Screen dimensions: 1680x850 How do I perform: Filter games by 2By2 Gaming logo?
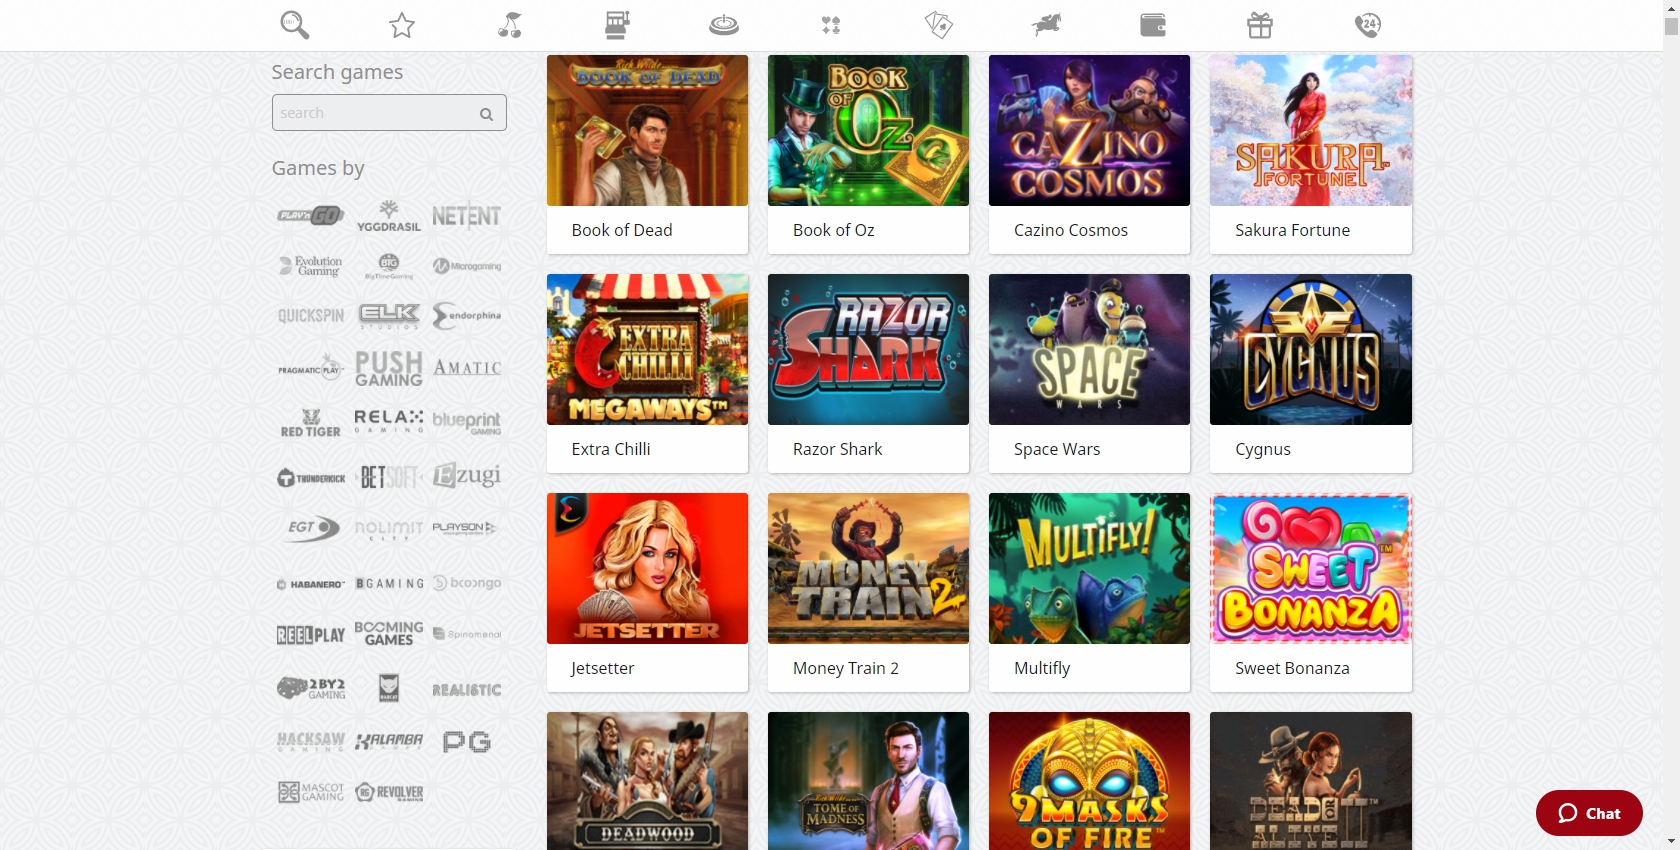(x=311, y=688)
